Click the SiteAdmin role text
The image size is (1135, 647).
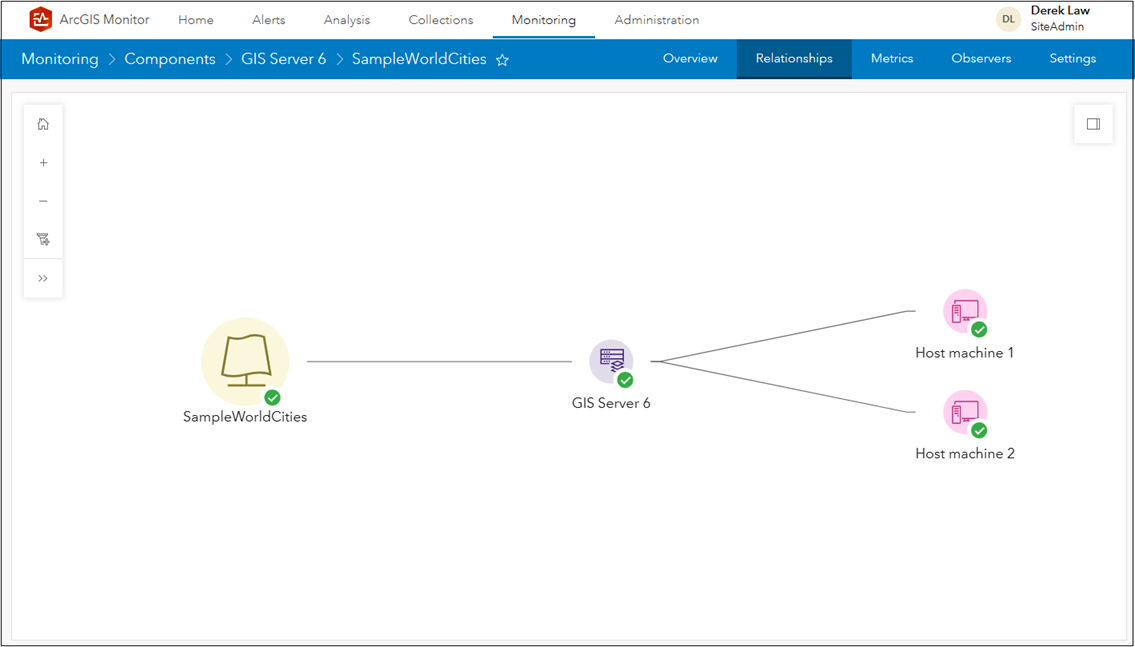click(x=1058, y=27)
